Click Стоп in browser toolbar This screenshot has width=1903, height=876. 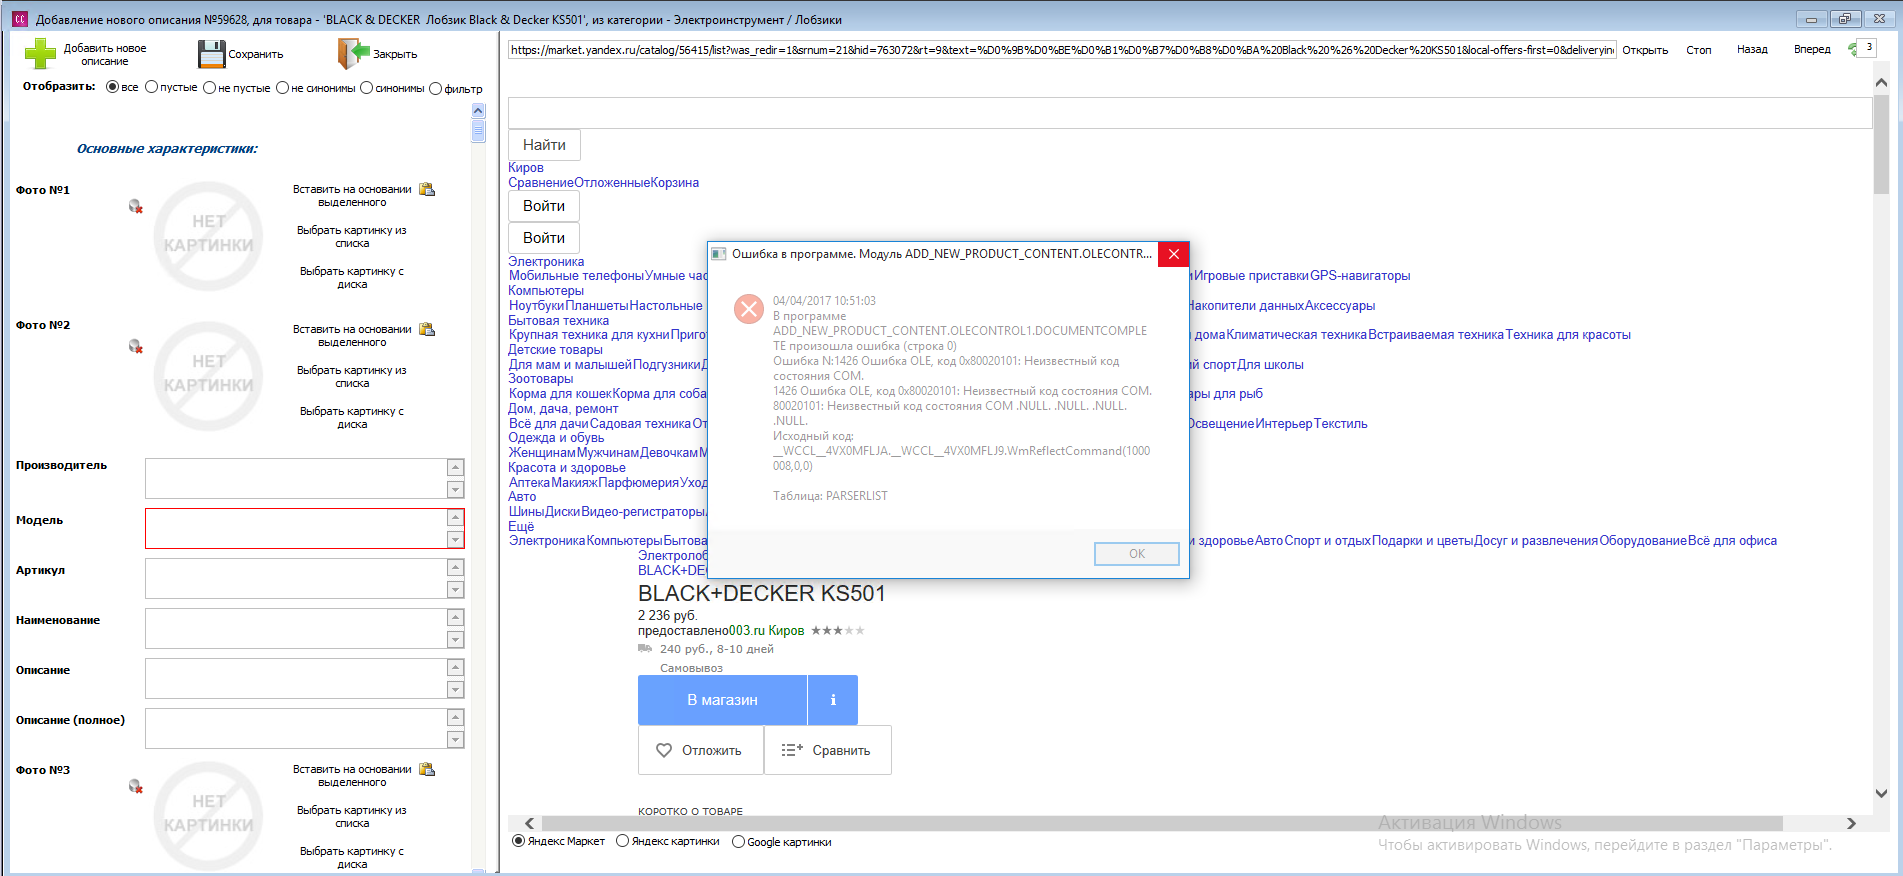pyautogui.click(x=1699, y=50)
